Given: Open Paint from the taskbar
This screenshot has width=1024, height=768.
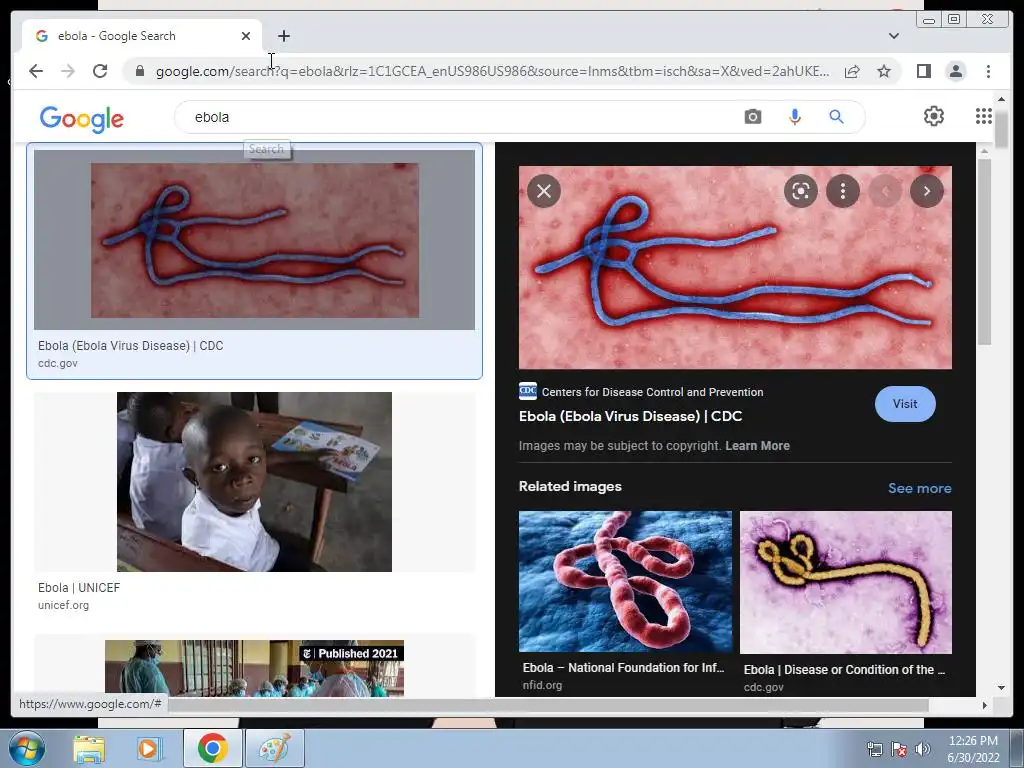Looking at the screenshot, I should click(274, 748).
